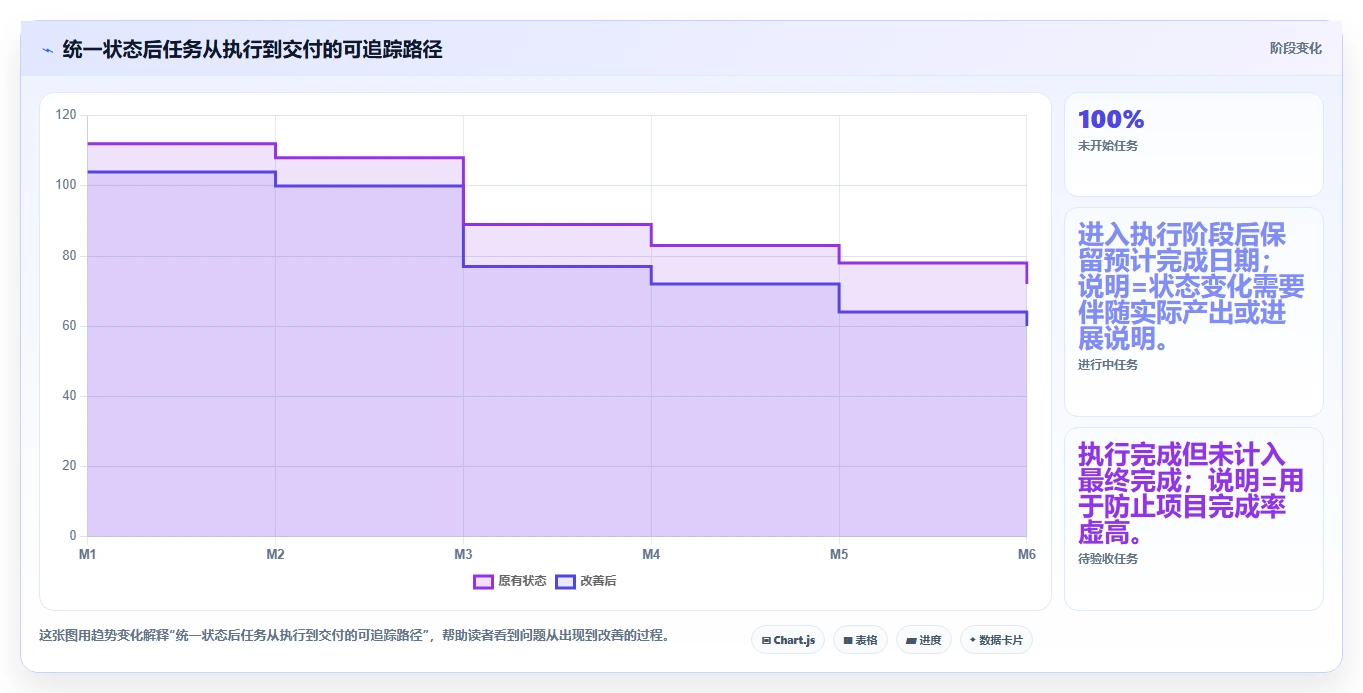
Task: Click the 阶段变化 label in header
Action: pos(1296,48)
